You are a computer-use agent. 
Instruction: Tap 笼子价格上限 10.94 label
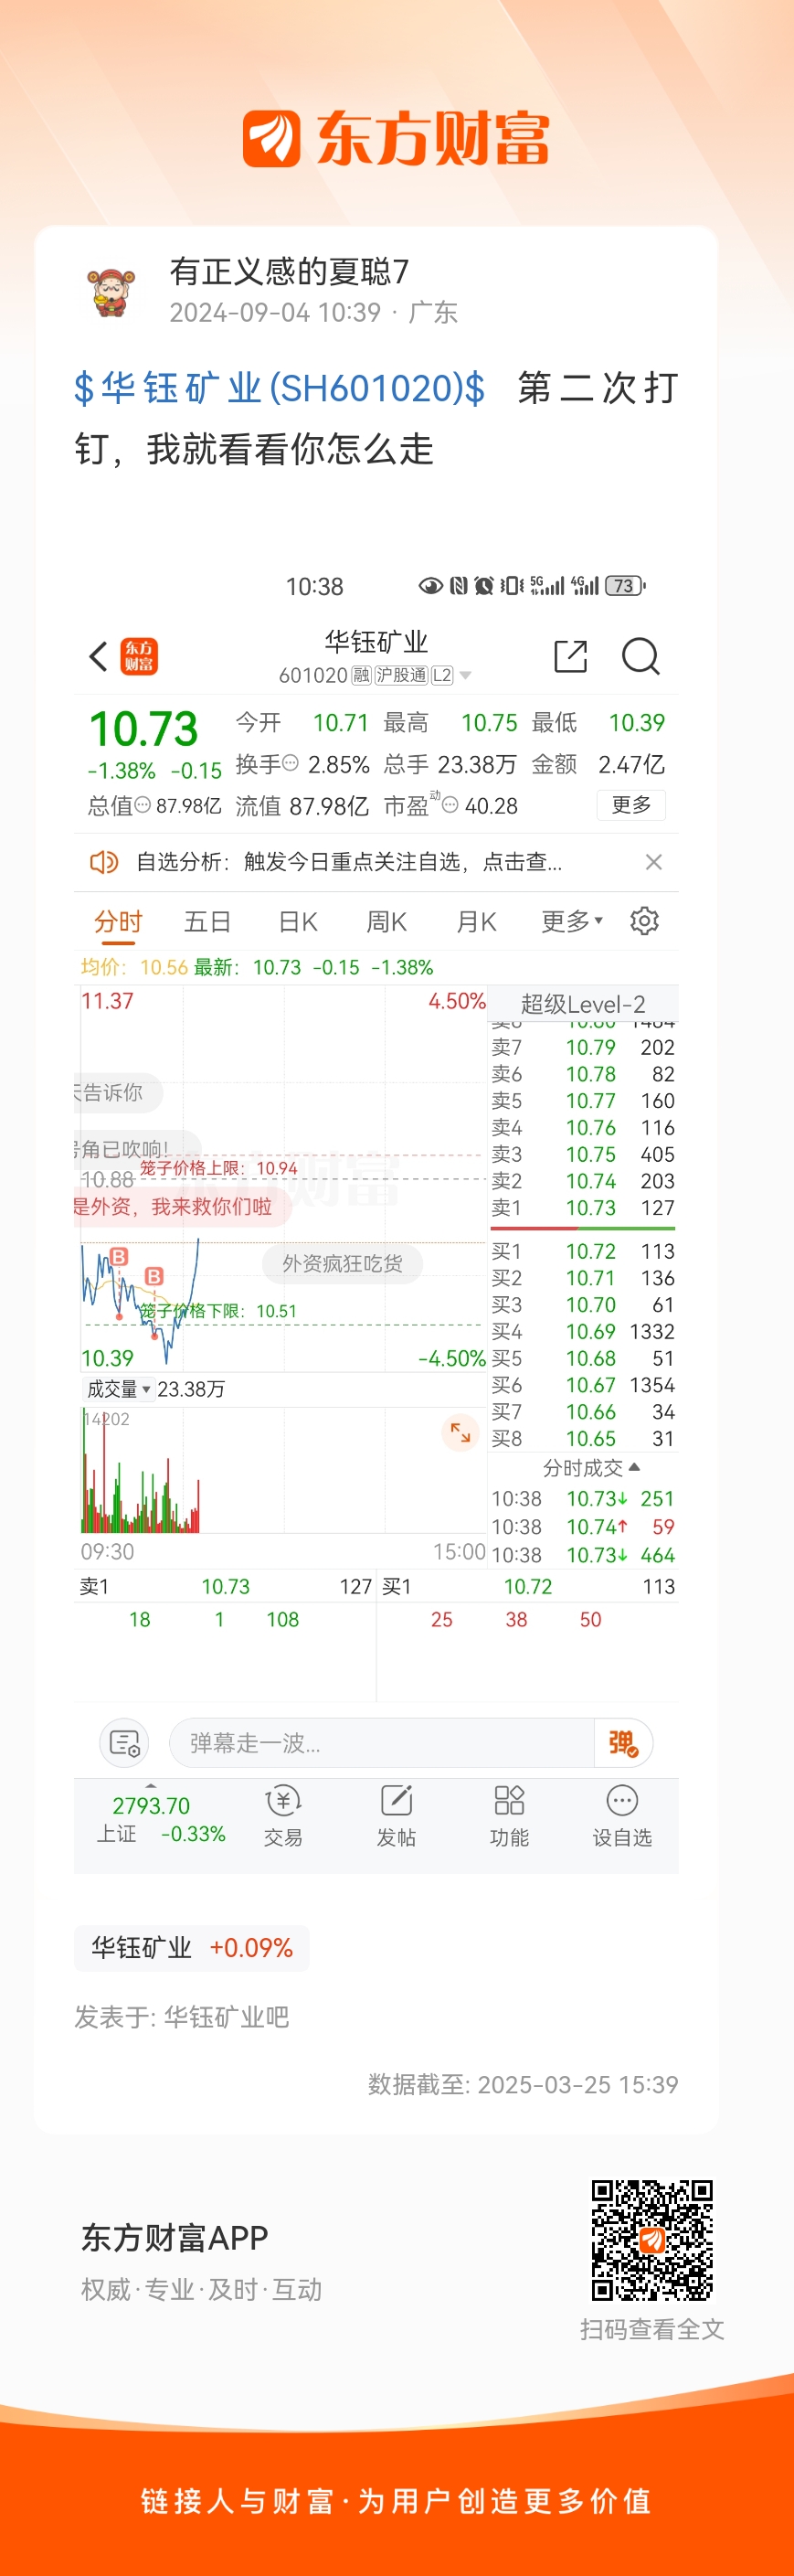[x=218, y=1168]
